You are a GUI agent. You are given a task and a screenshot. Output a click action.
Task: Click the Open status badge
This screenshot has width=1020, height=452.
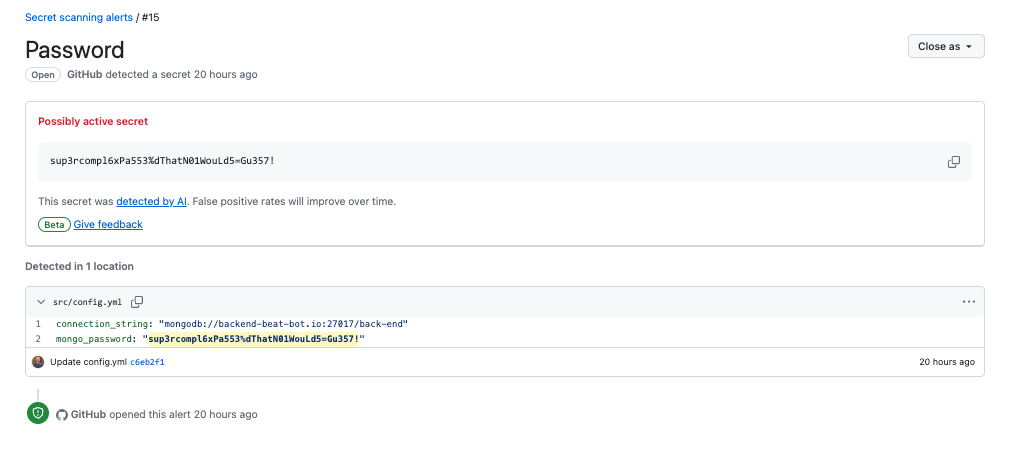43,75
